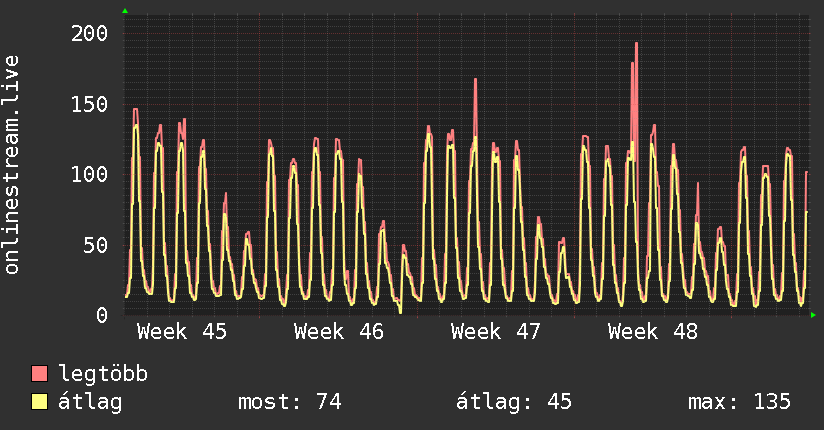The height and width of the screenshot is (430, 824).
Task: Click the 'átlag: 45' statistic value
Action: (513, 403)
